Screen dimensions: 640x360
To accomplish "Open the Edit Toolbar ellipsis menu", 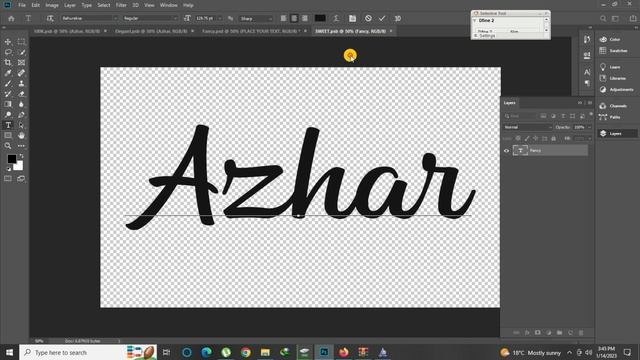I will point(21,146).
